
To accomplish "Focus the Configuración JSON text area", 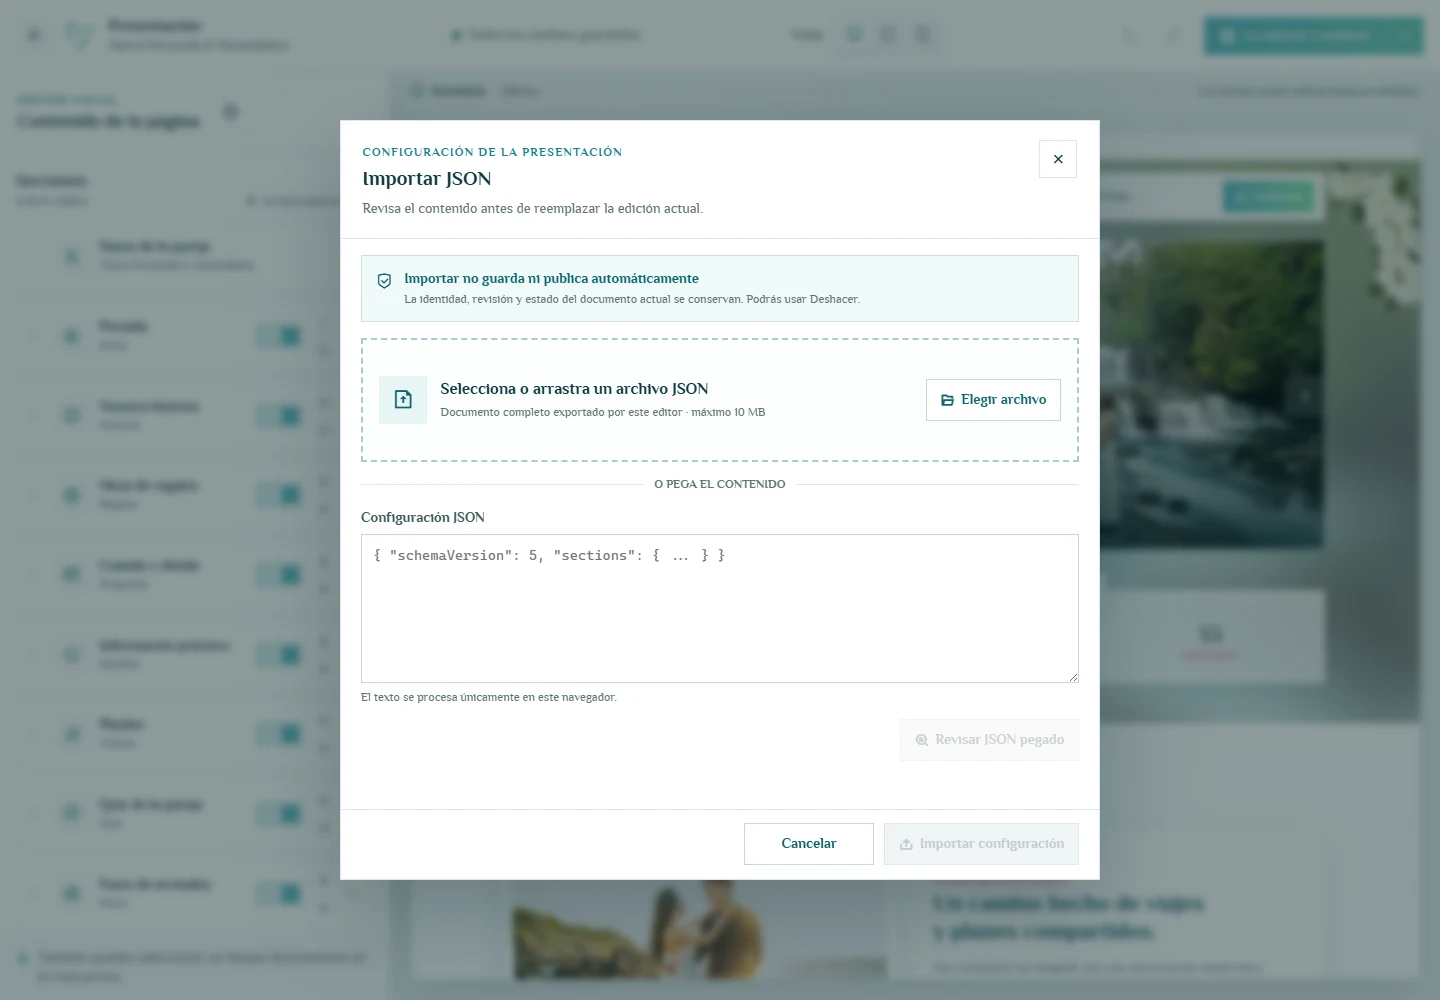I will click(720, 609).
